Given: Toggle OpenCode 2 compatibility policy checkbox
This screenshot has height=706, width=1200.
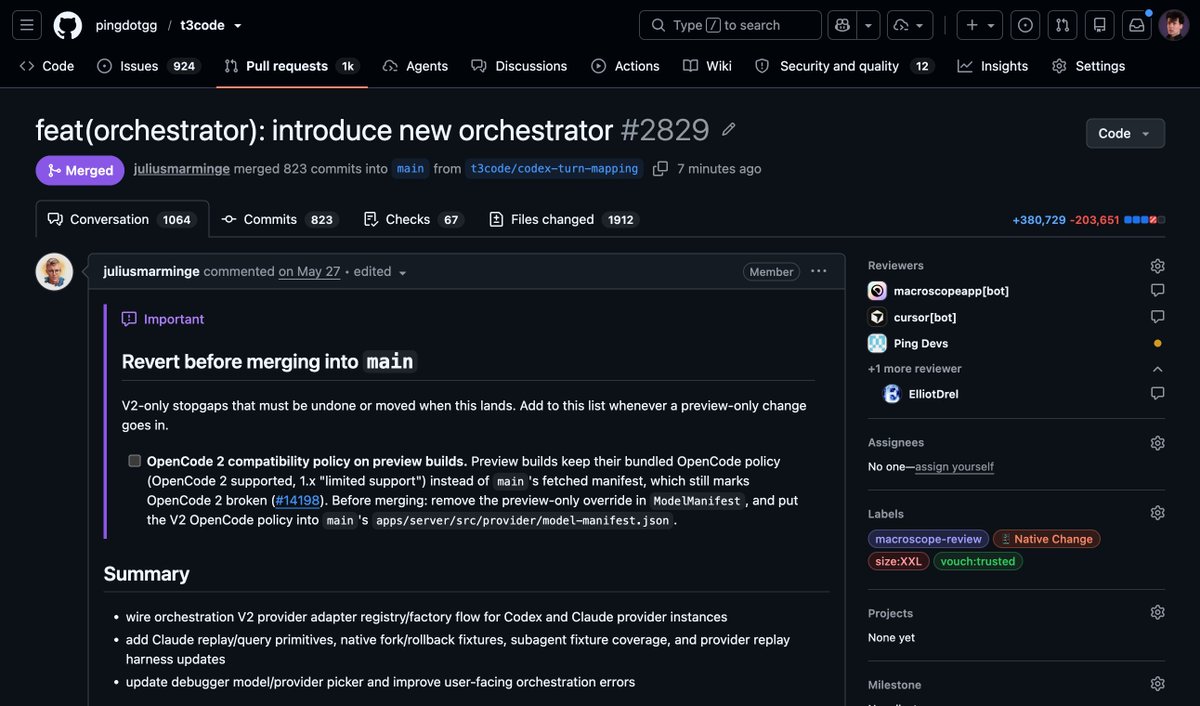Looking at the screenshot, I should [135, 461].
